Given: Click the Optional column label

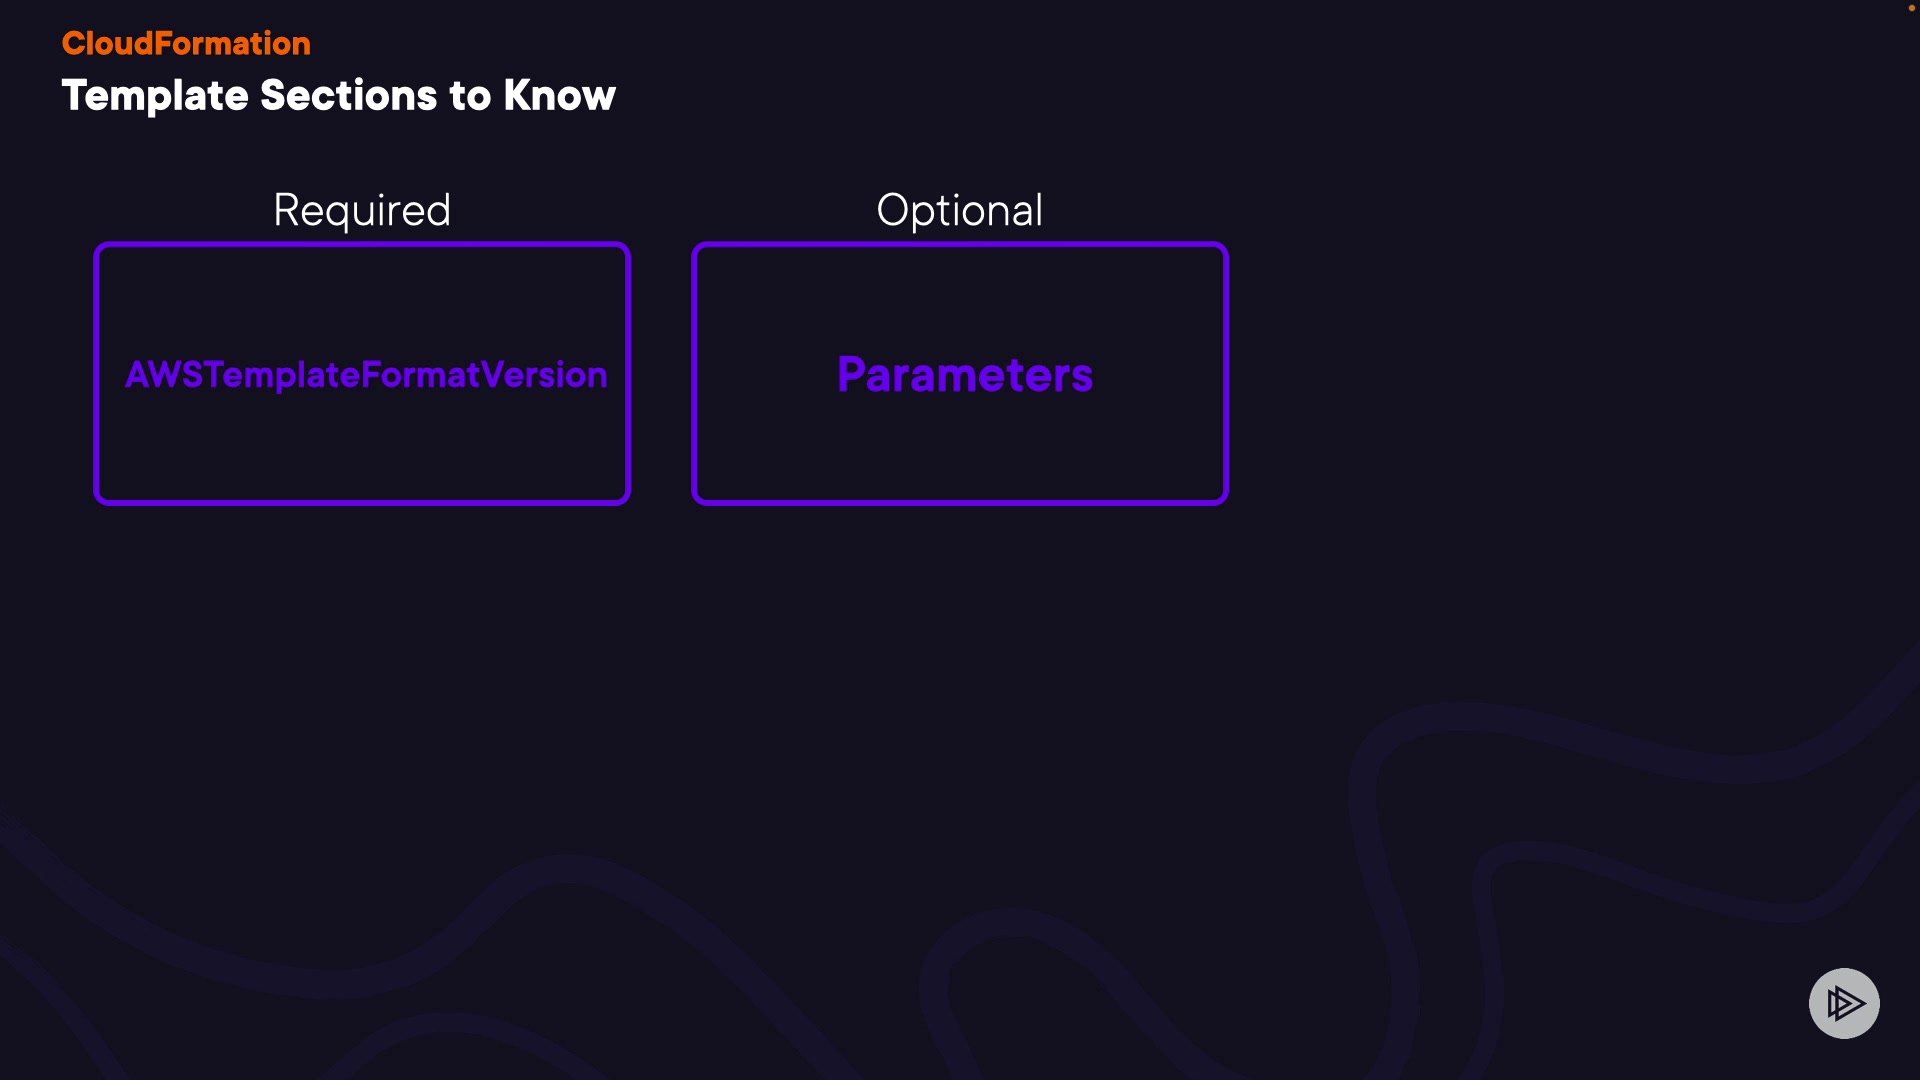Looking at the screenshot, I should coord(960,210).
